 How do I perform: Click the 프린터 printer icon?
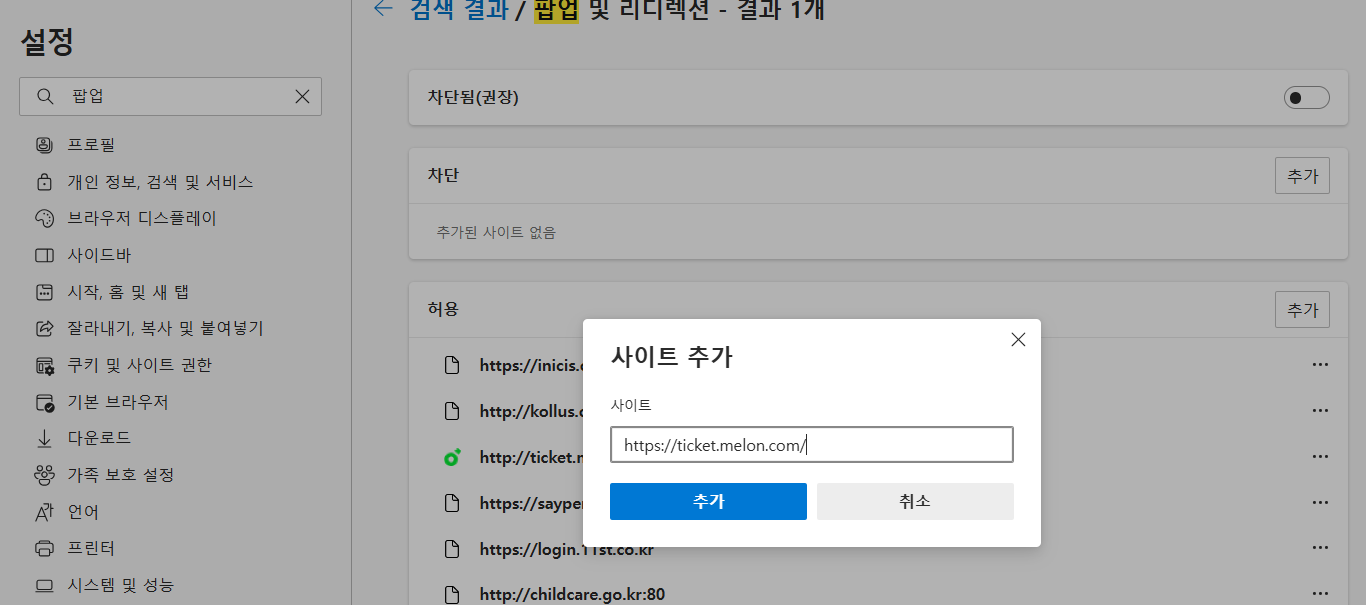pyautogui.click(x=44, y=547)
